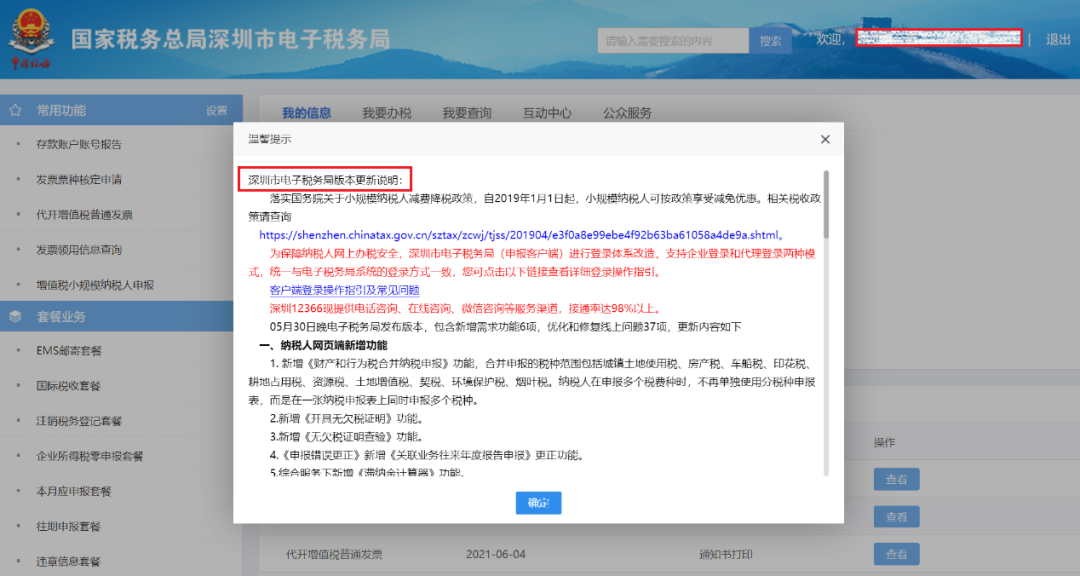Focus the search input field in the header
The width and height of the screenshot is (1080, 576).
coord(673,41)
